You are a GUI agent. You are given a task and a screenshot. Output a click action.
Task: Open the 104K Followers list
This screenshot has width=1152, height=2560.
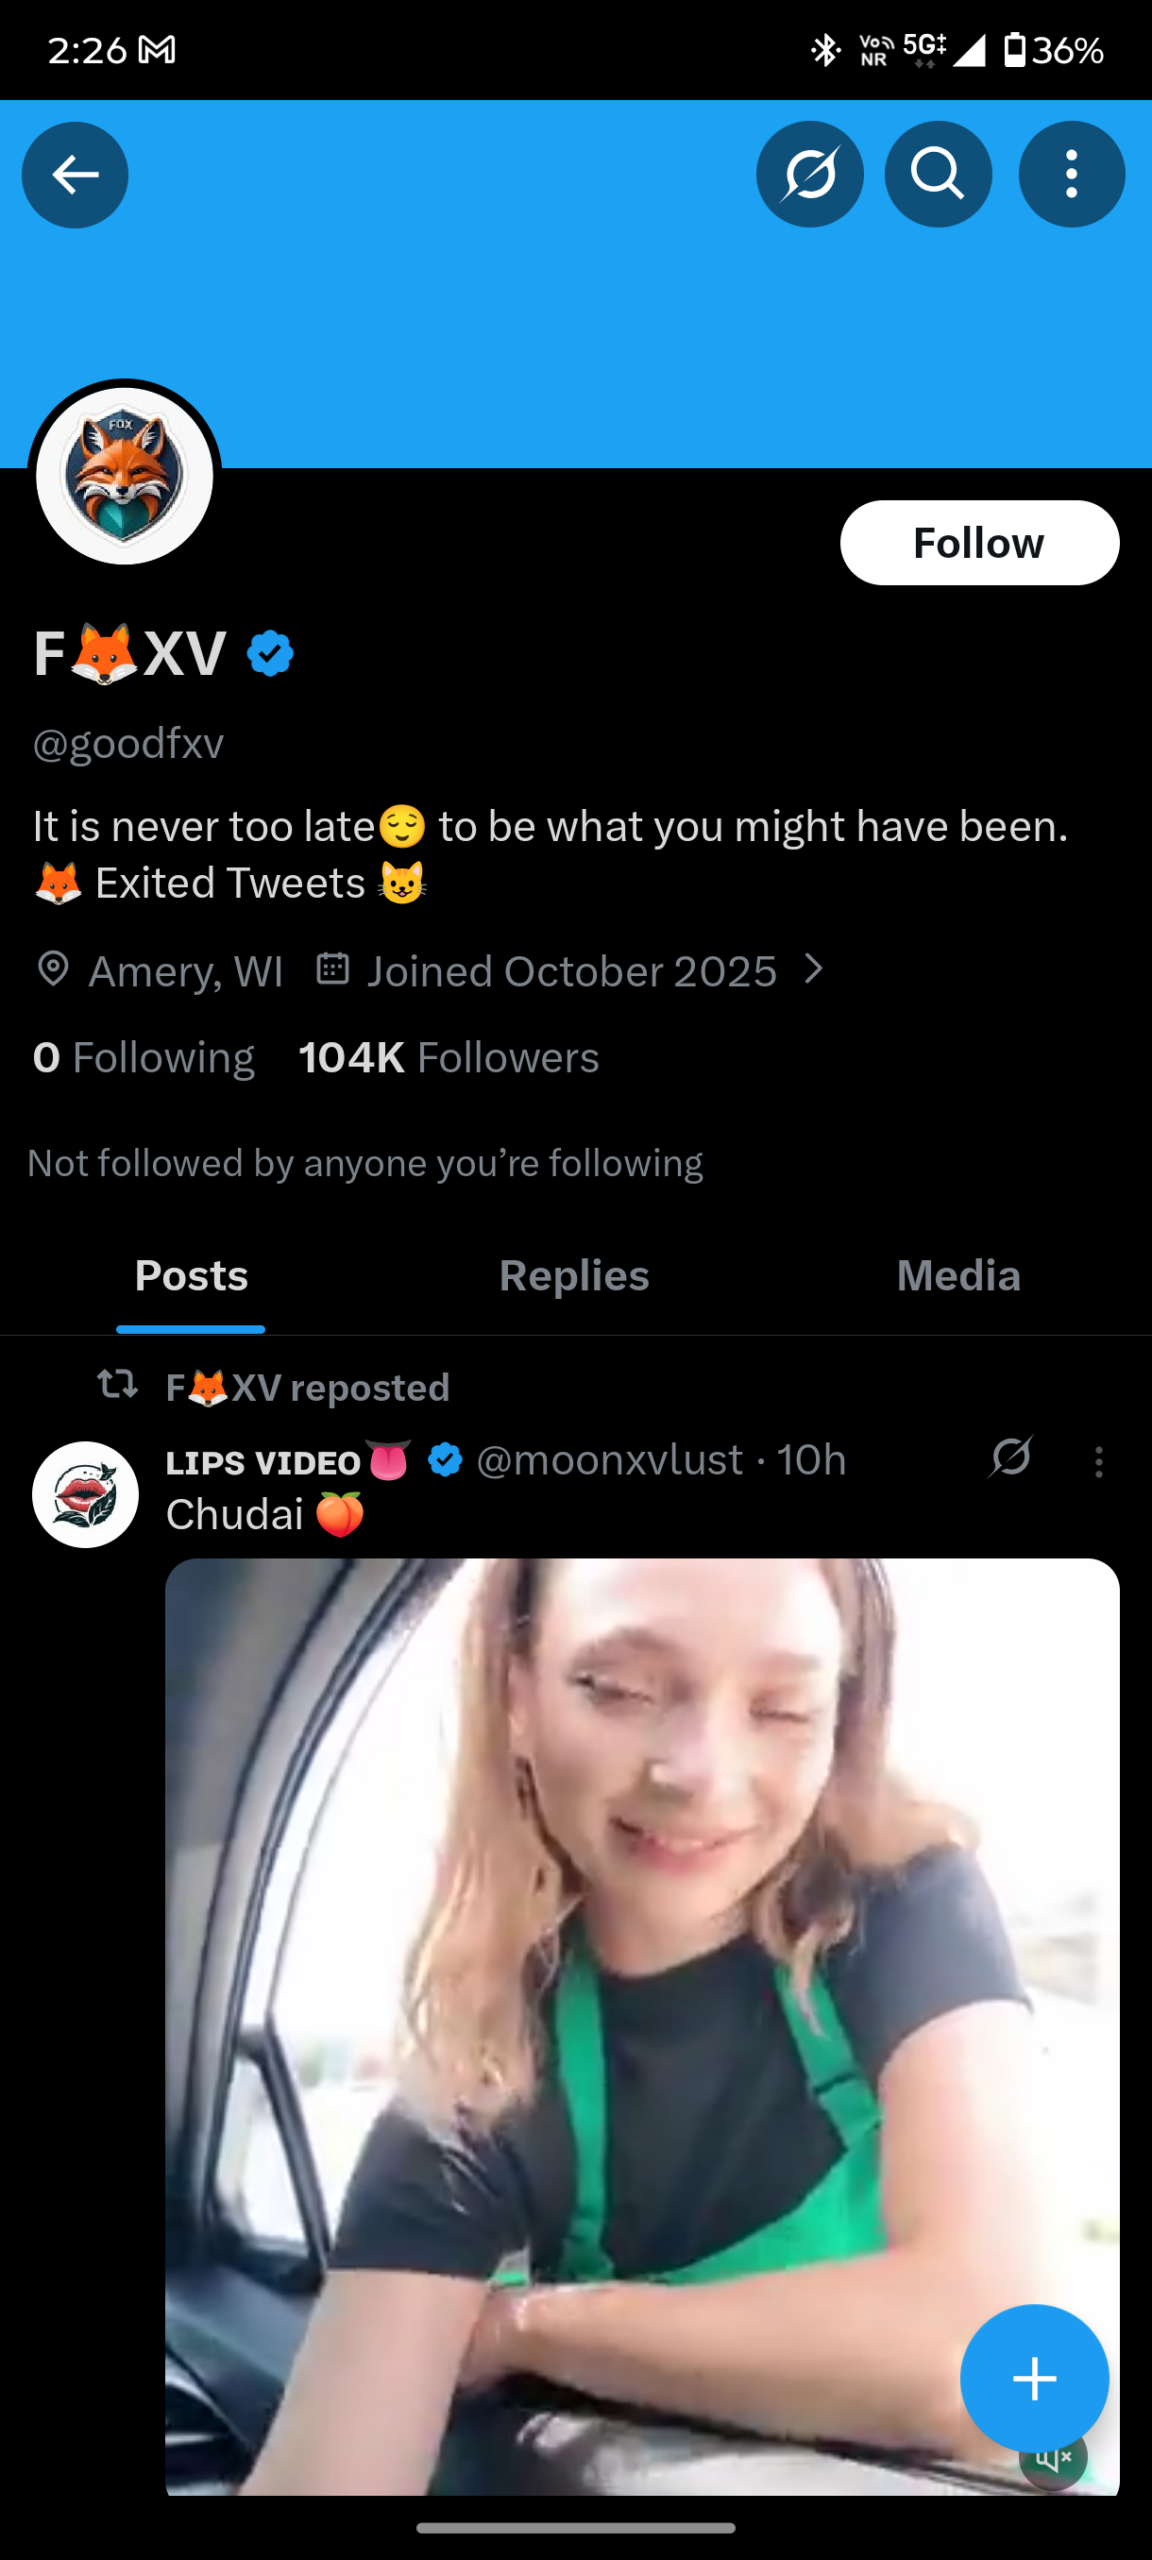(x=449, y=1058)
